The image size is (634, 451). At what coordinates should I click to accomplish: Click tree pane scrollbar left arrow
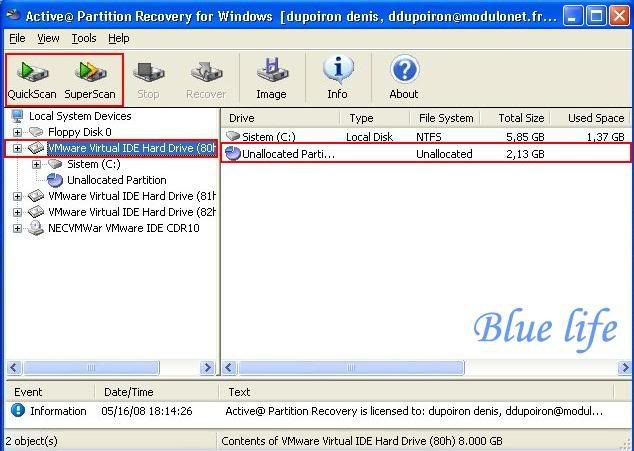coord(14,367)
